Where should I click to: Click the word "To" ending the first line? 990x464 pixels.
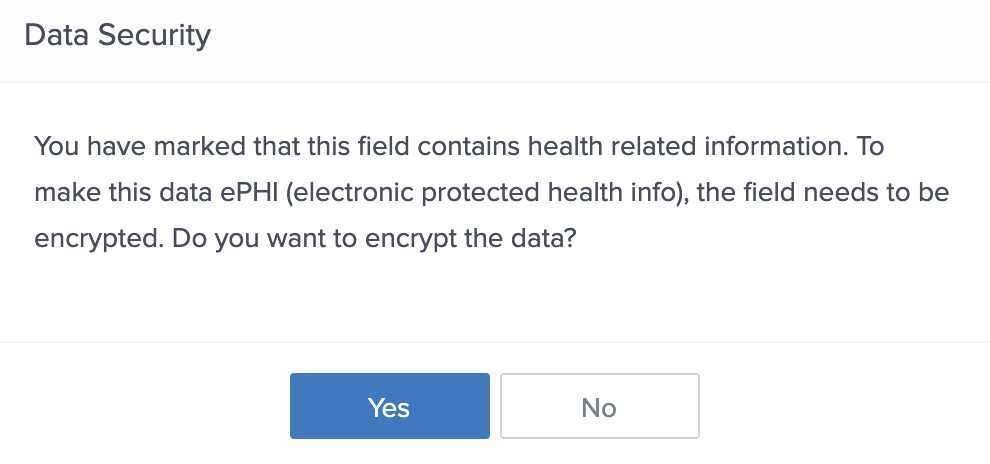coord(871,147)
